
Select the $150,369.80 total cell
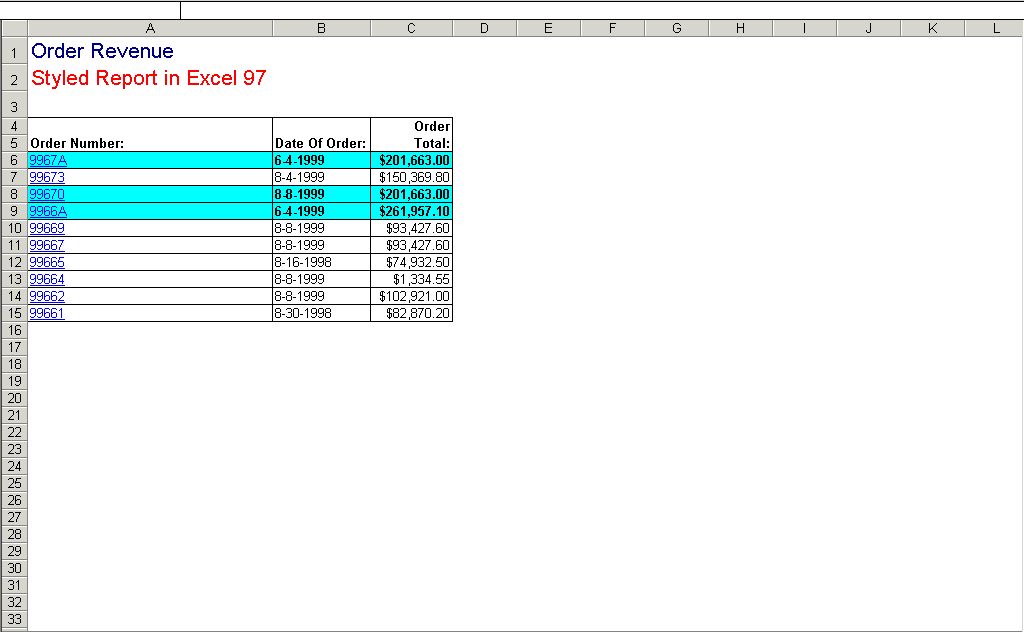pos(411,178)
